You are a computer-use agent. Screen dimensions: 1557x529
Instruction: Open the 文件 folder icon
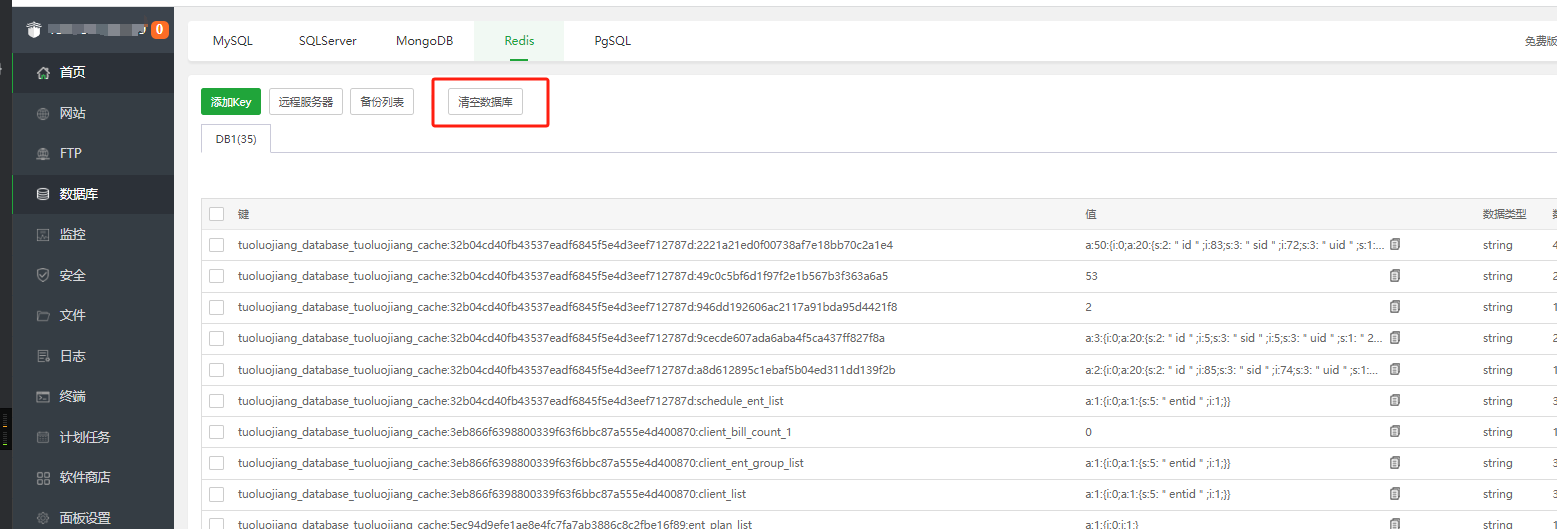point(43,315)
